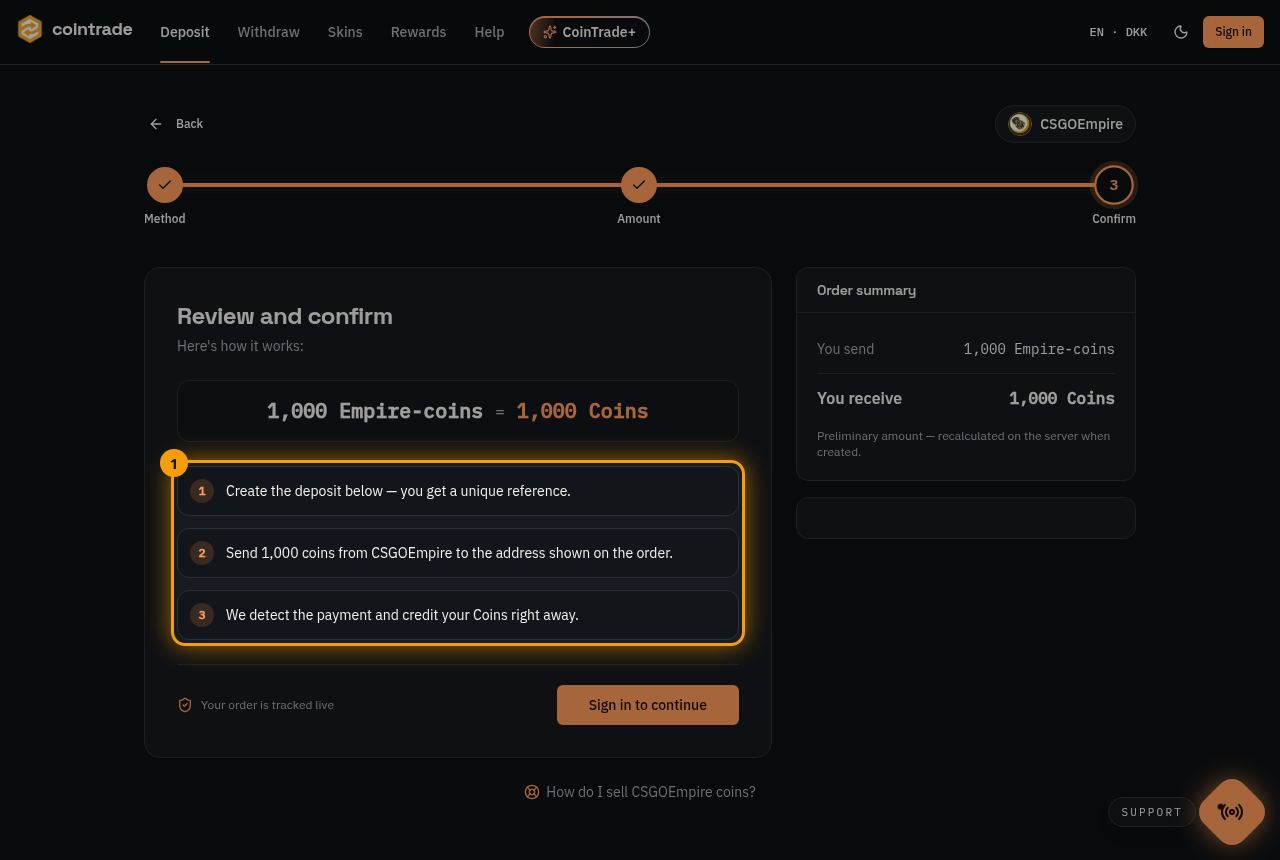Click the You receive 1,000 Coins value
The height and width of the screenshot is (860, 1280).
pos(1062,398)
